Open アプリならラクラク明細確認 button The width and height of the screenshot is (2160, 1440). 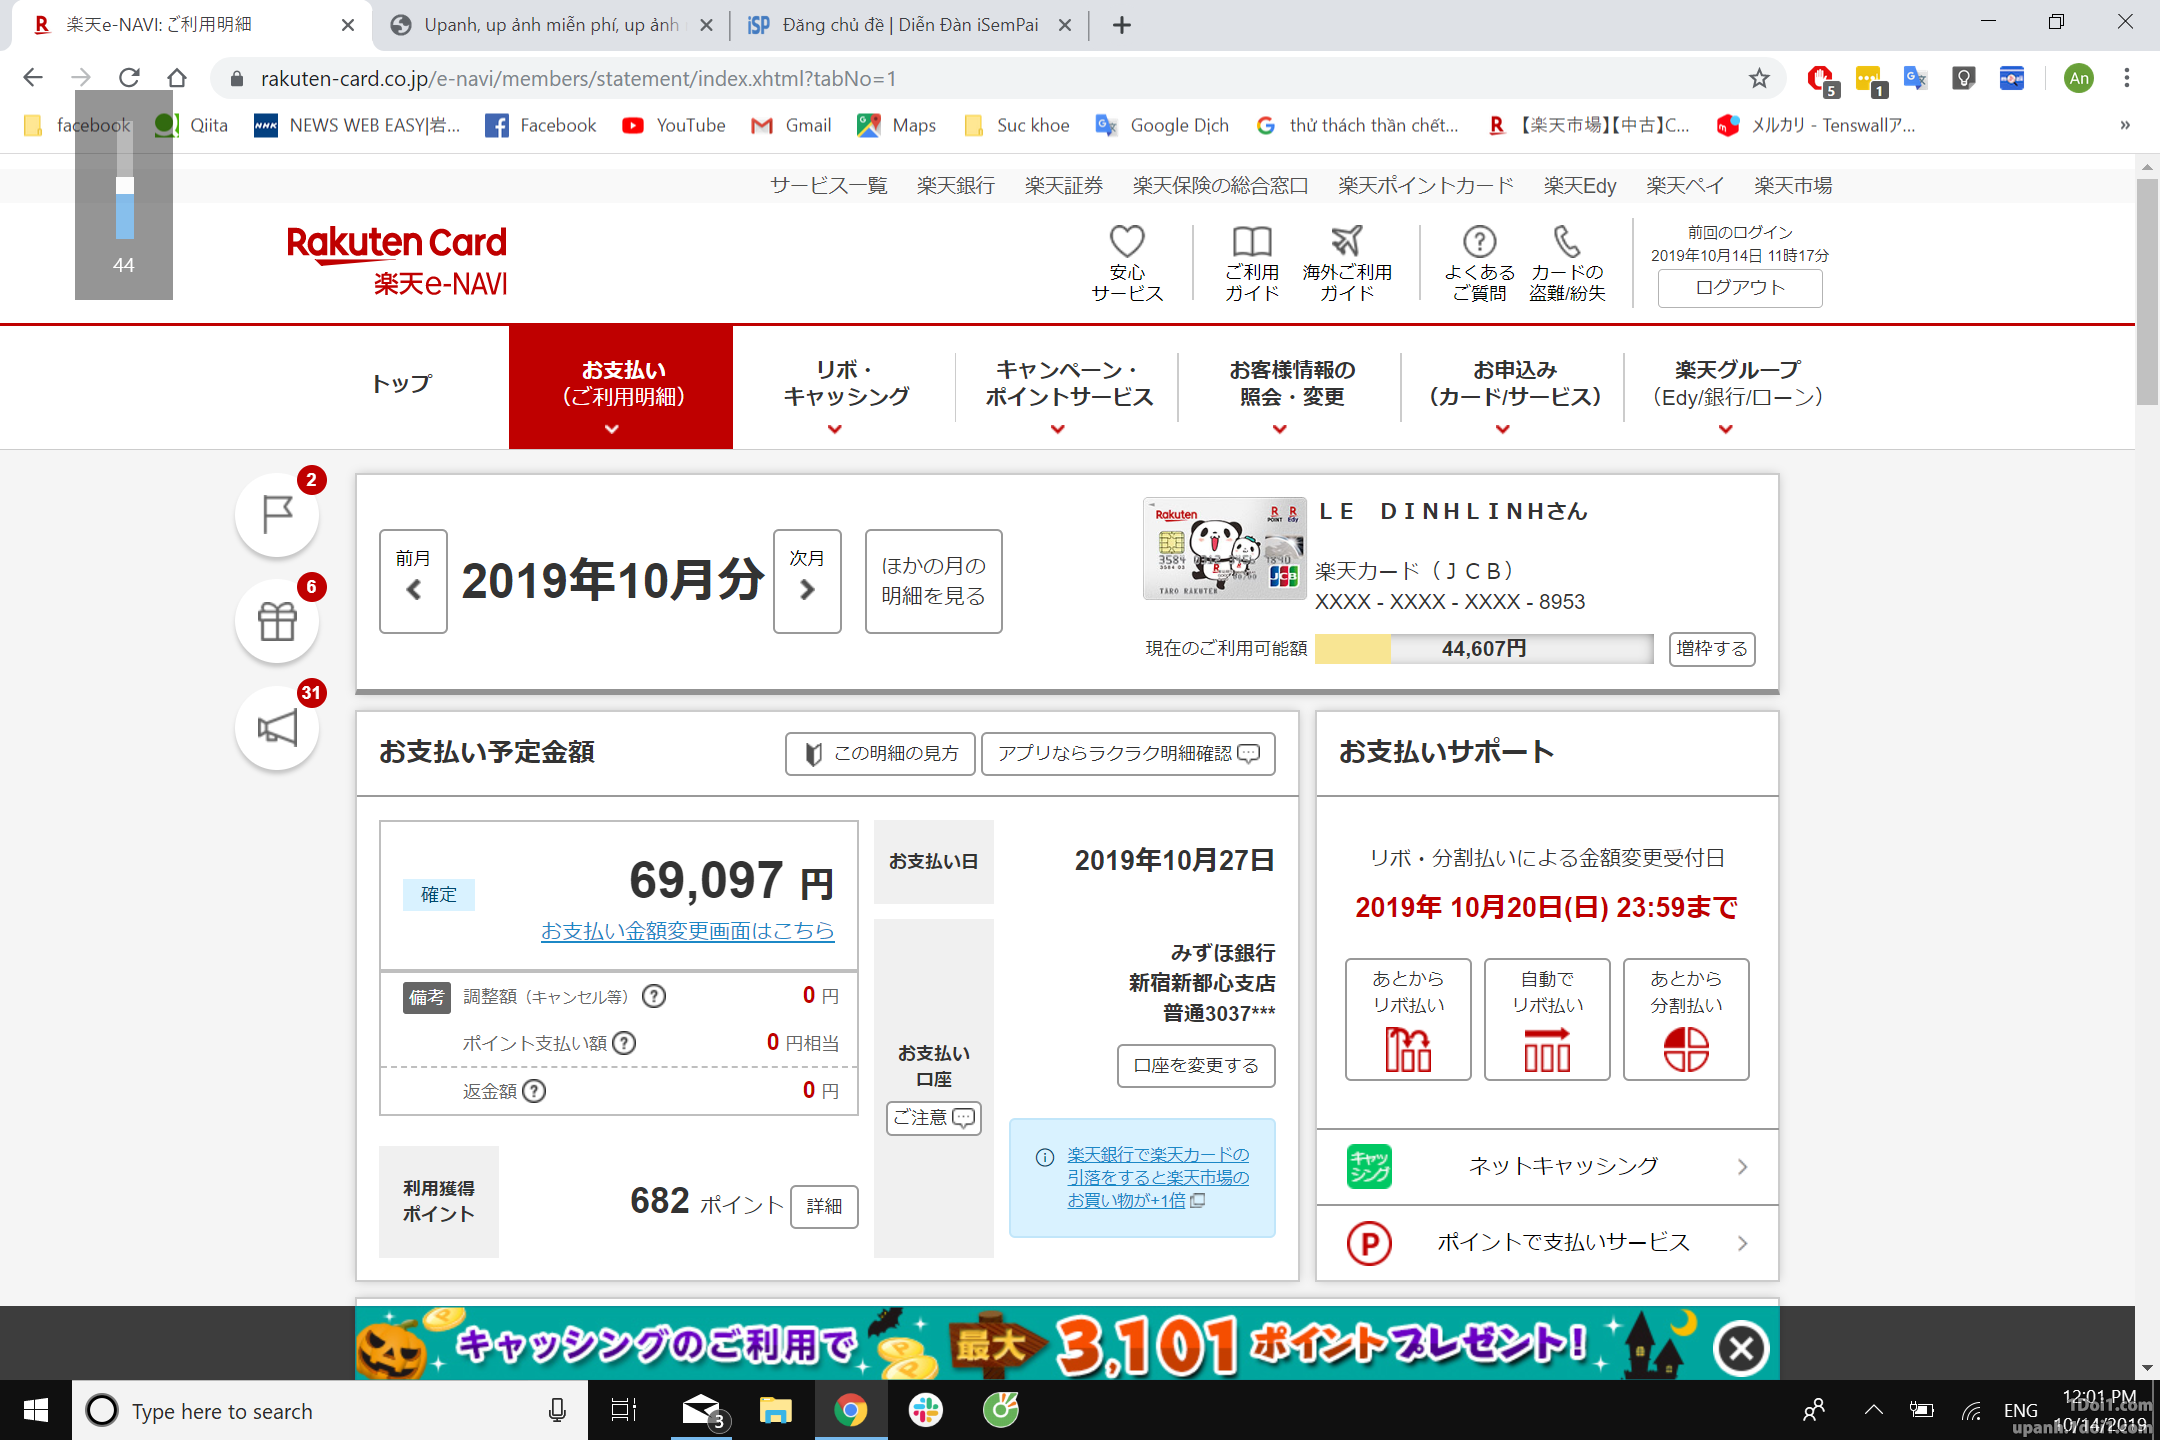click(x=1128, y=753)
